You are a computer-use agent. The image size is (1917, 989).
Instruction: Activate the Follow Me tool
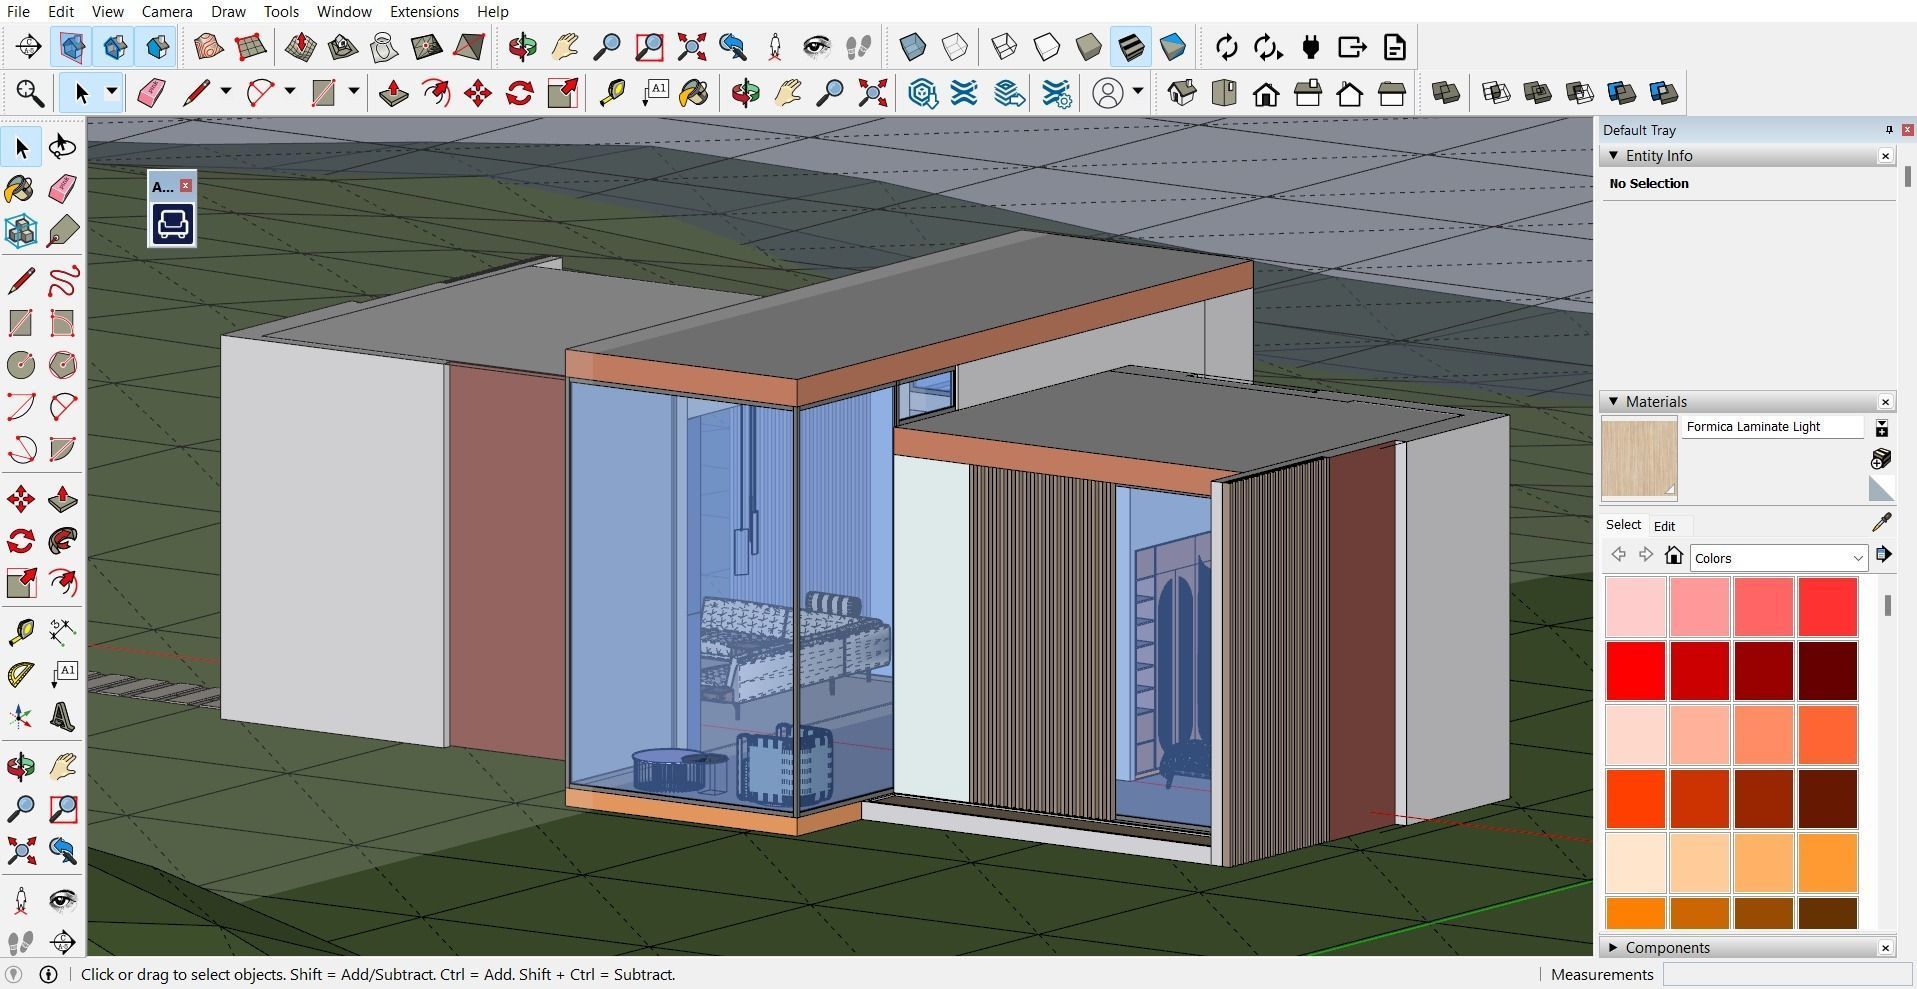point(62,541)
